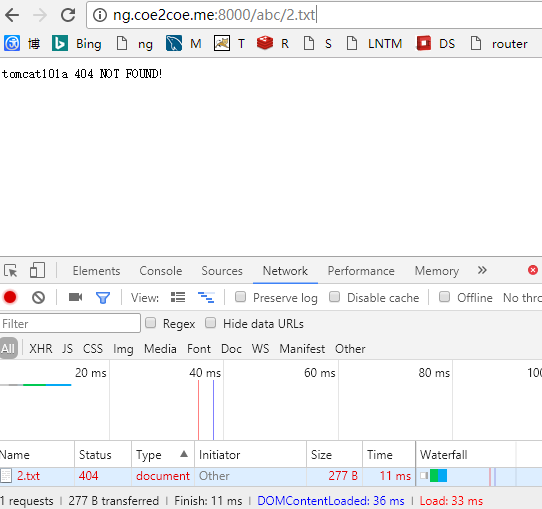Enable the Regex filter checkbox

[x=150, y=323]
